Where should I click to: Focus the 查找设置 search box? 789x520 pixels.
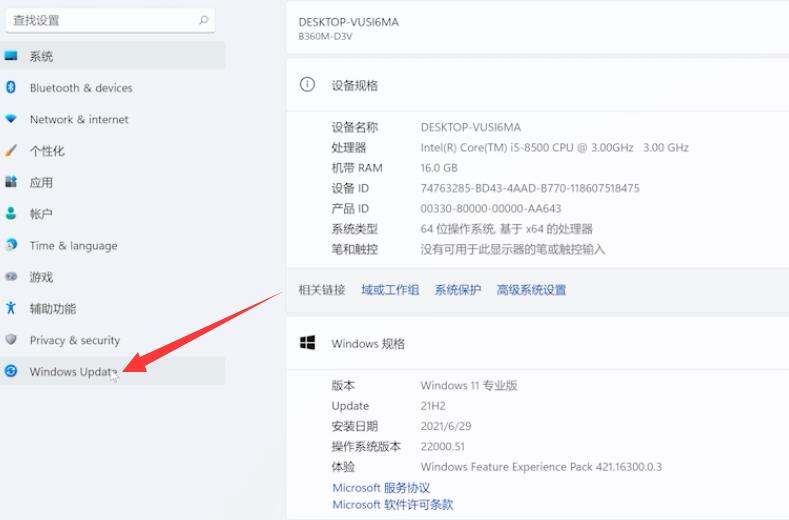pos(110,20)
